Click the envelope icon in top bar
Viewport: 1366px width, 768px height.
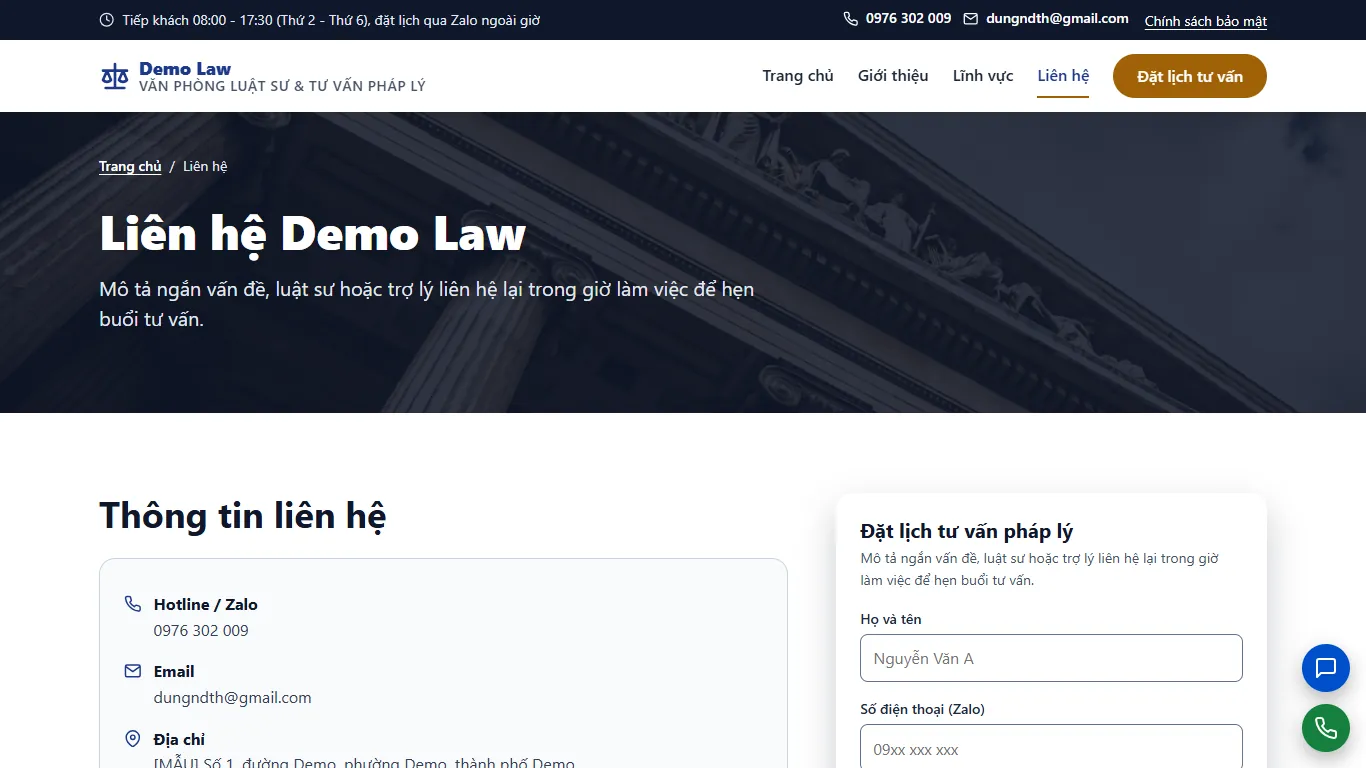[970, 19]
